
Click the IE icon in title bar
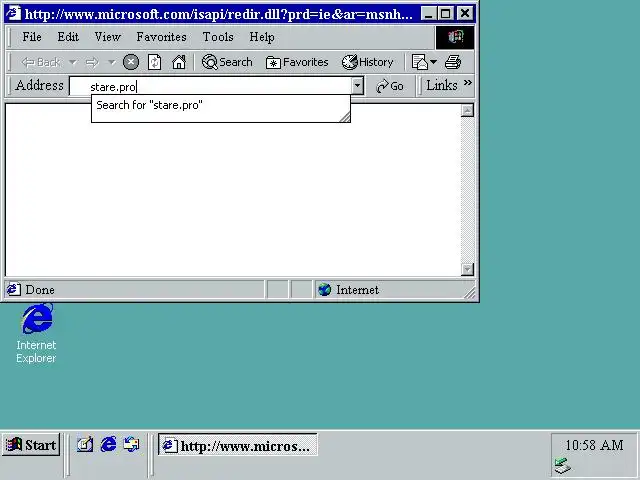[x=13, y=13]
